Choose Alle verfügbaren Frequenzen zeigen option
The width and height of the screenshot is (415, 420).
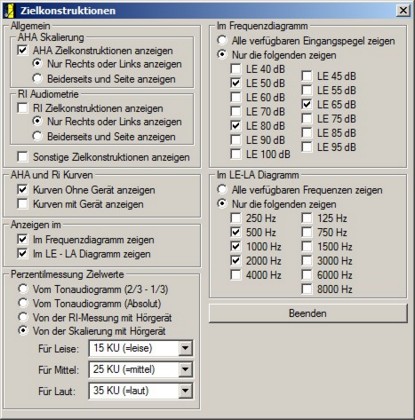click(222, 190)
